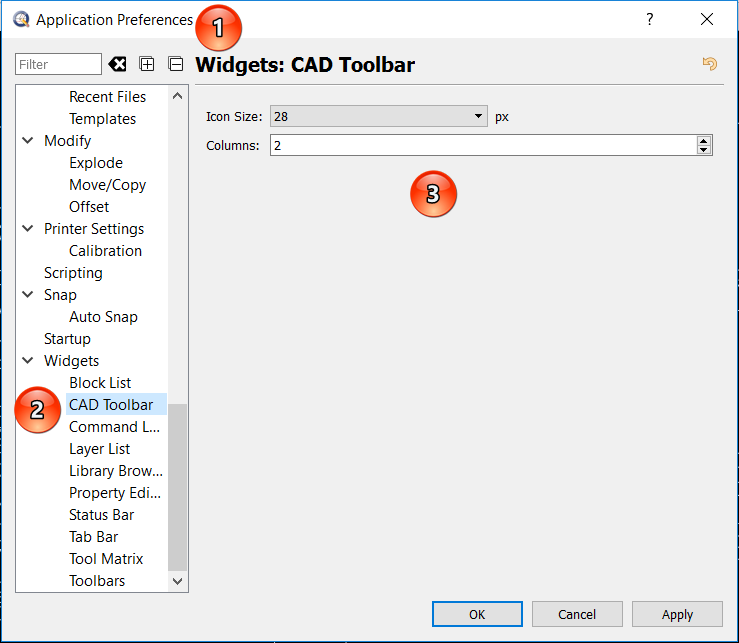Screen dimensions: 739x643
Task: Open Auto Snap settings
Action: [x=103, y=317]
